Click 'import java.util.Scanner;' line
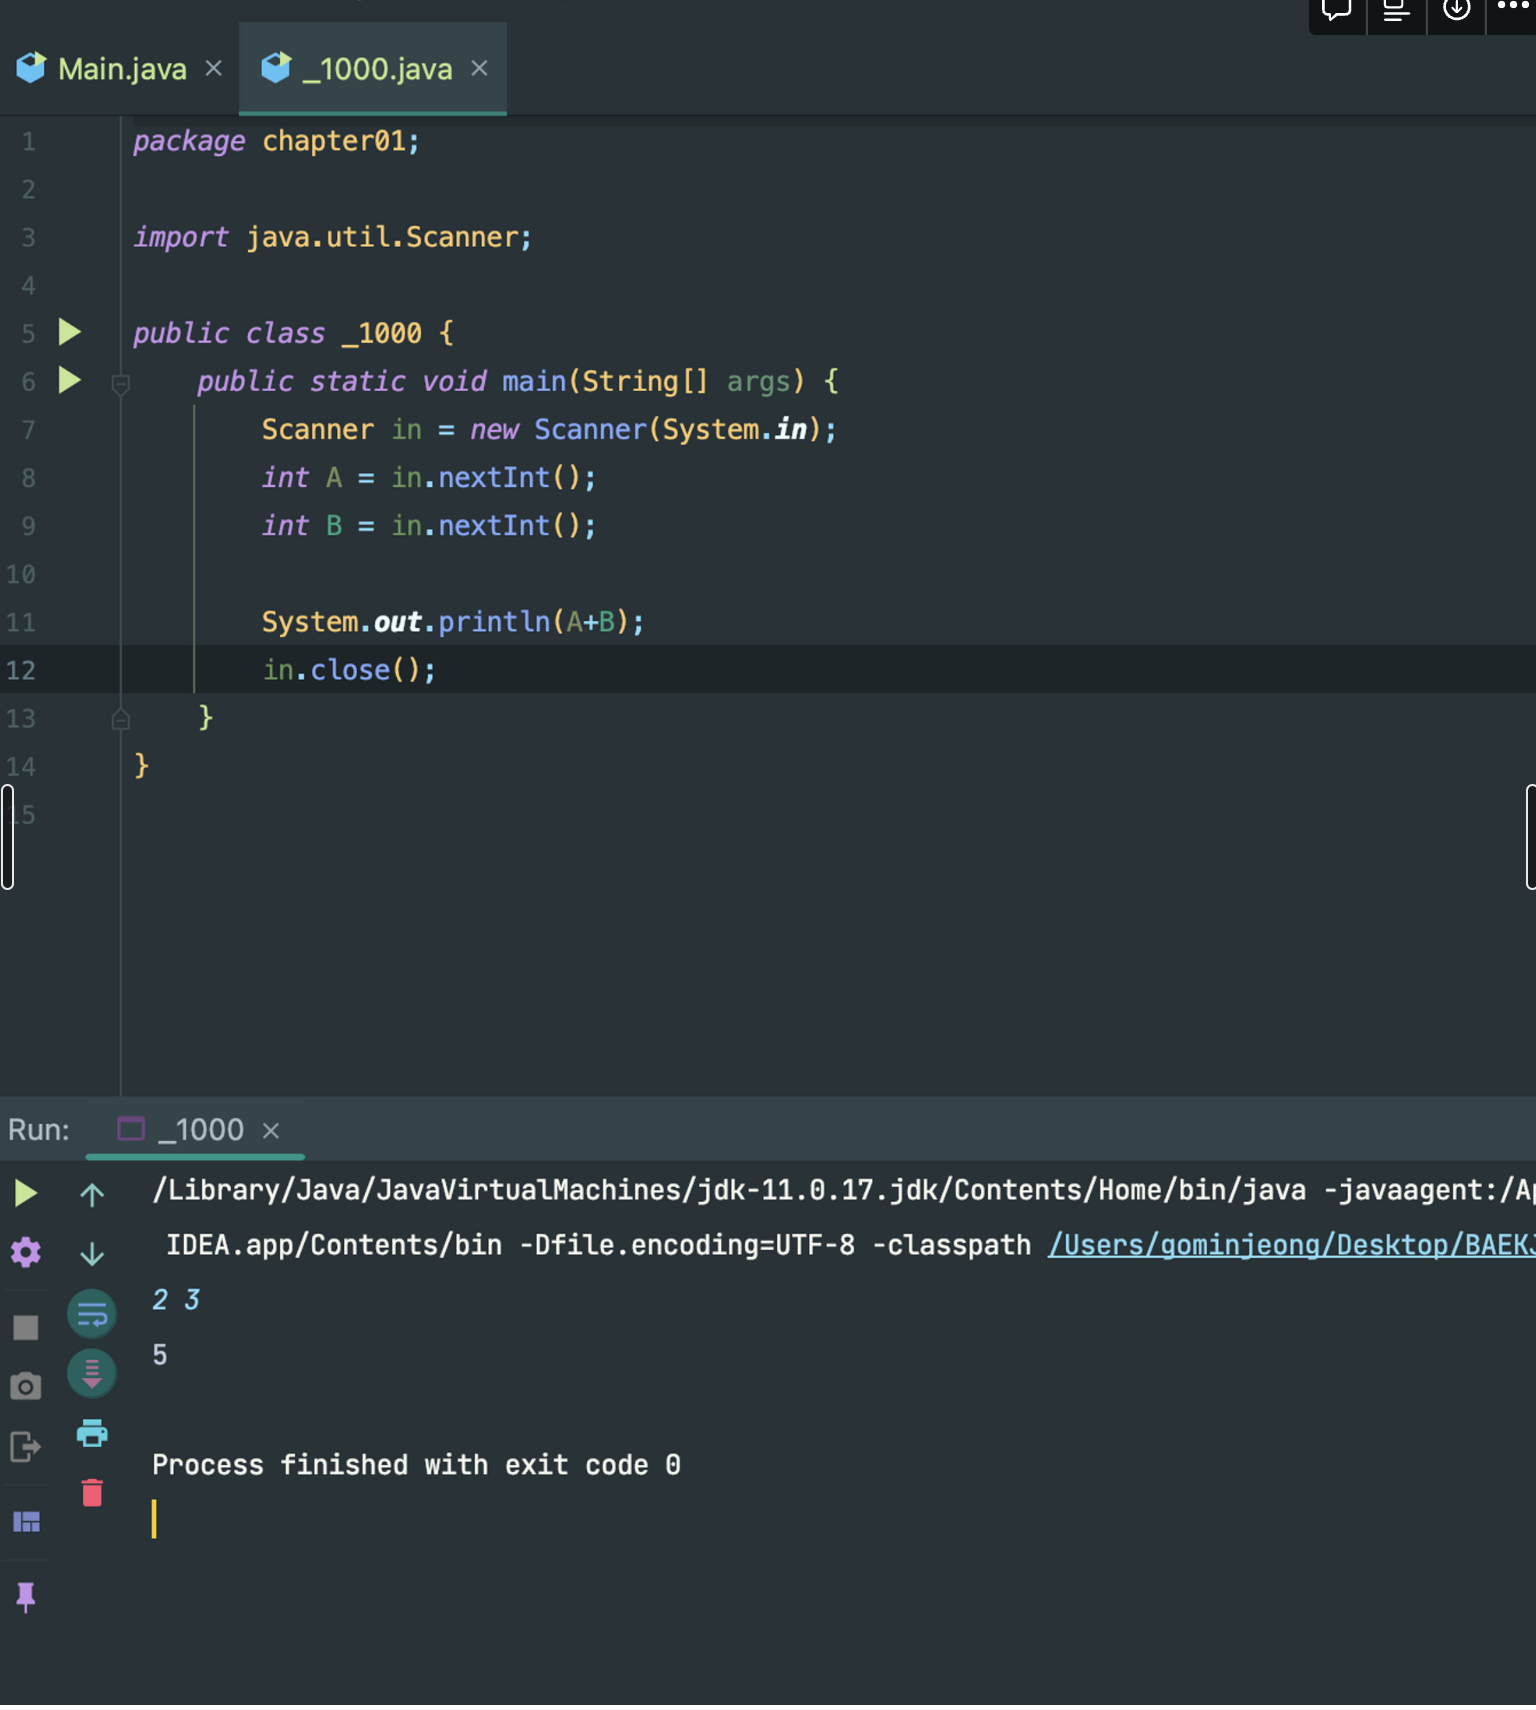Image resolution: width=1536 pixels, height=1710 pixels. pyautogui.click(x=333, y=237)
